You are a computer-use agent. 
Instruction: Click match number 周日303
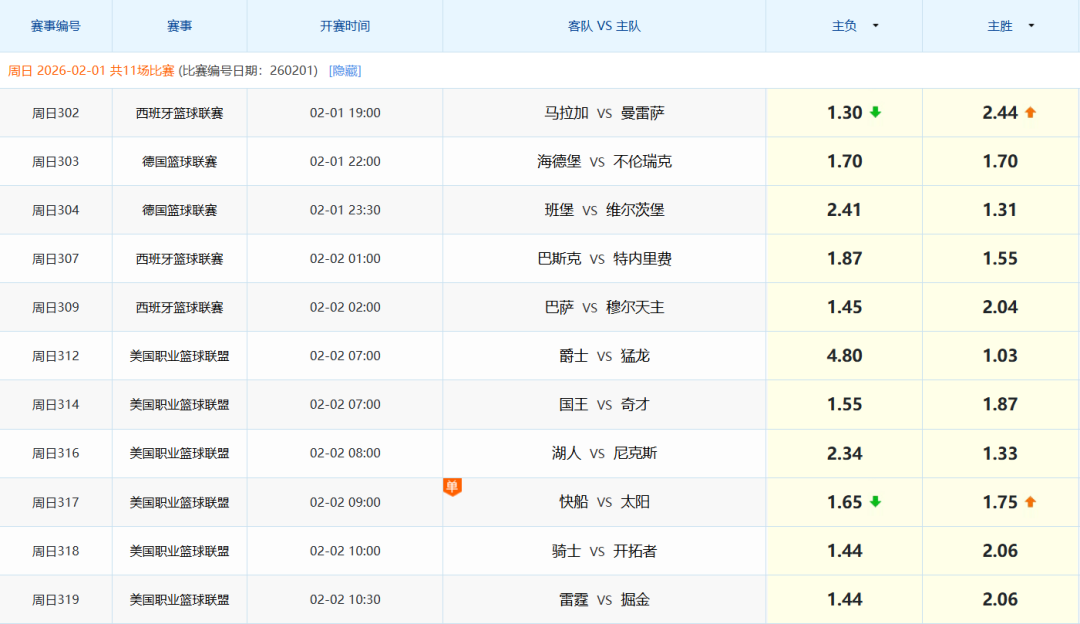pos(56,161)
